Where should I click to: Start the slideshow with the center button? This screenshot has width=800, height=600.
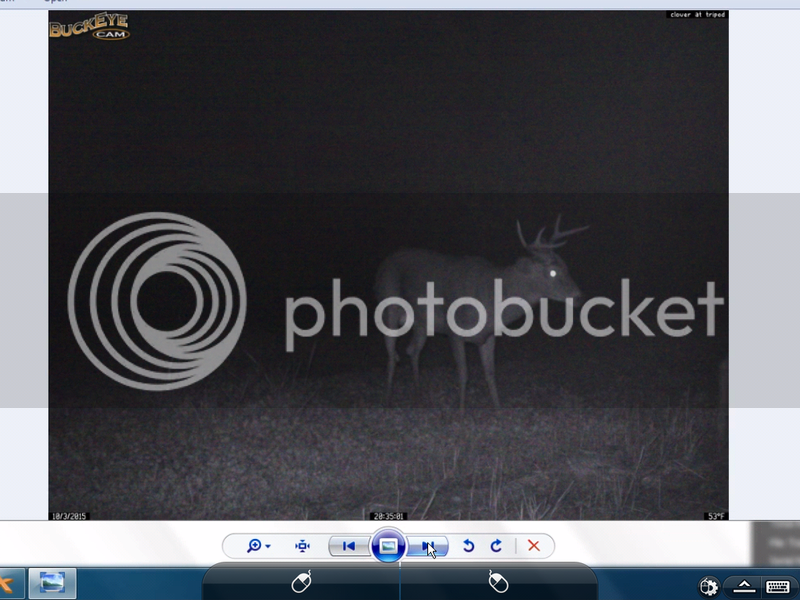pyautogui.click(x=388, y=546)
